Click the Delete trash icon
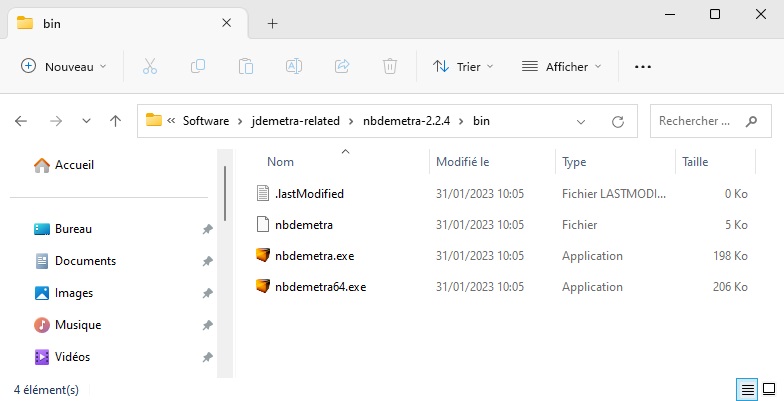 click(390, 66)
